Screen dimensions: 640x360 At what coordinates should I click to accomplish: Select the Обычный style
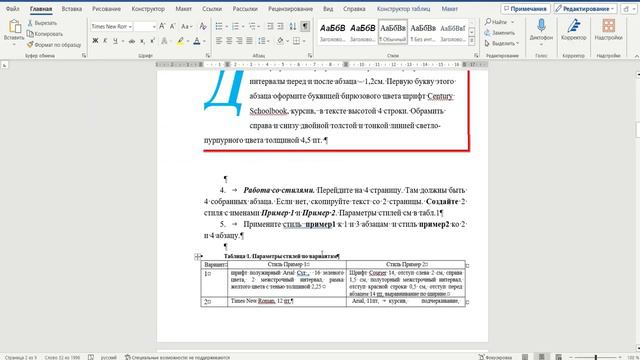pos(393,32)
